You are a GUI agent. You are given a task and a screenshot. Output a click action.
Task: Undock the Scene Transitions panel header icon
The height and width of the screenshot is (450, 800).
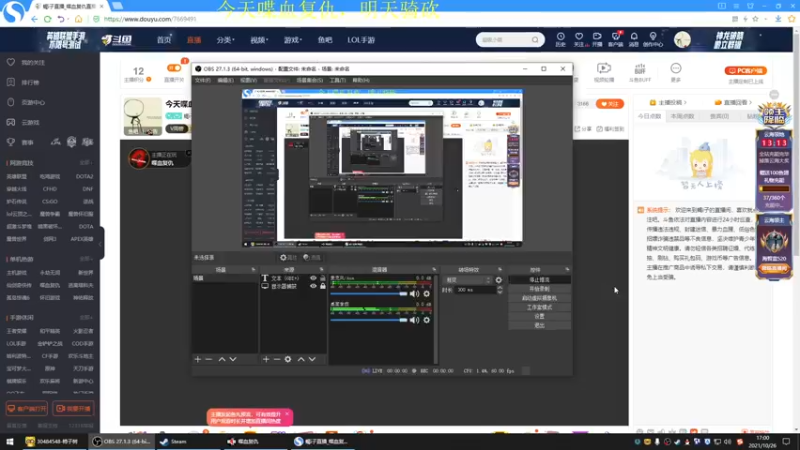tap(500, 269)
